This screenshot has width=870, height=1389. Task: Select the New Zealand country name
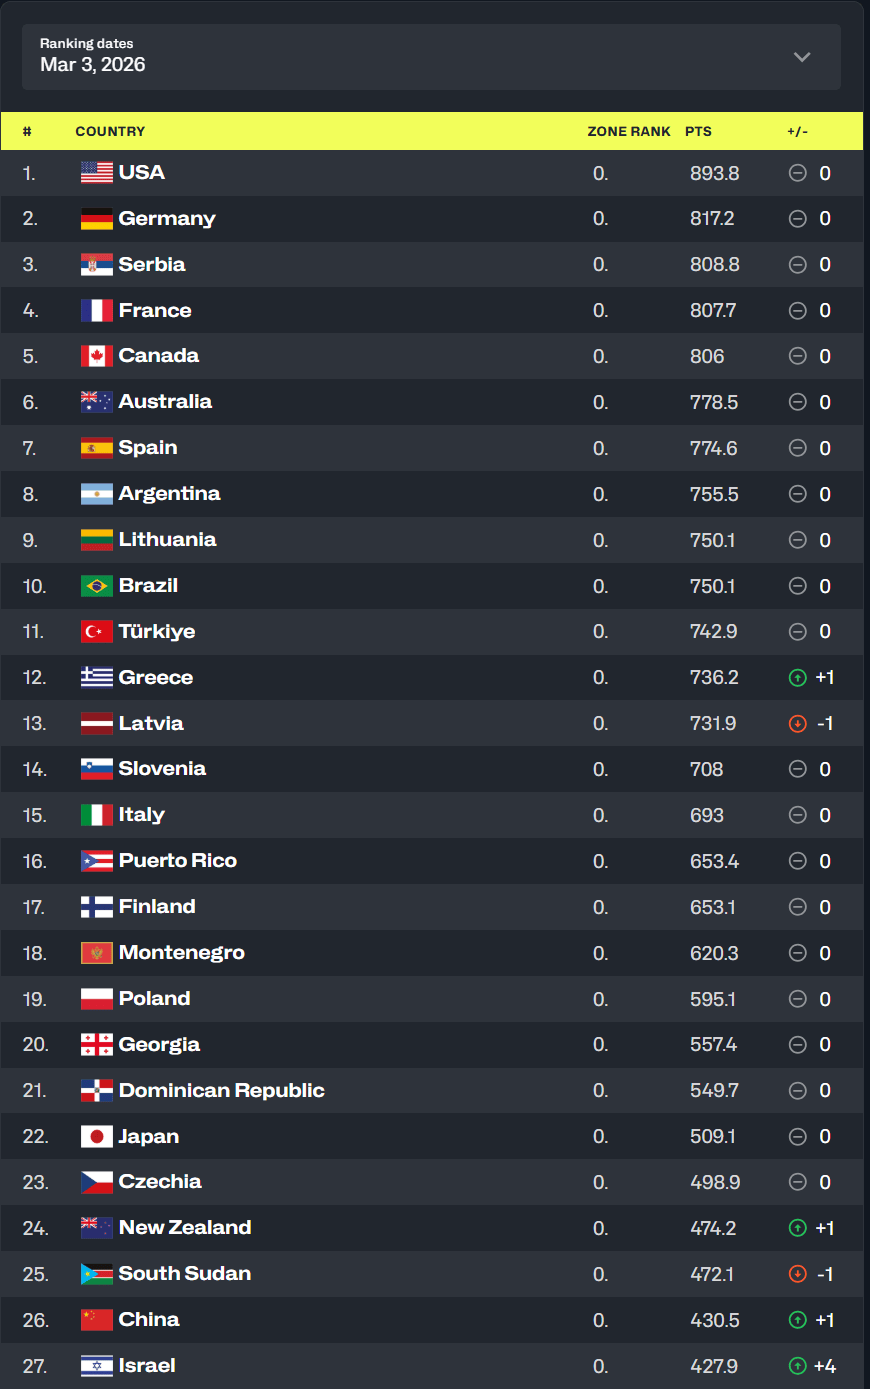pyautogui.click(x=185, y=1228)
